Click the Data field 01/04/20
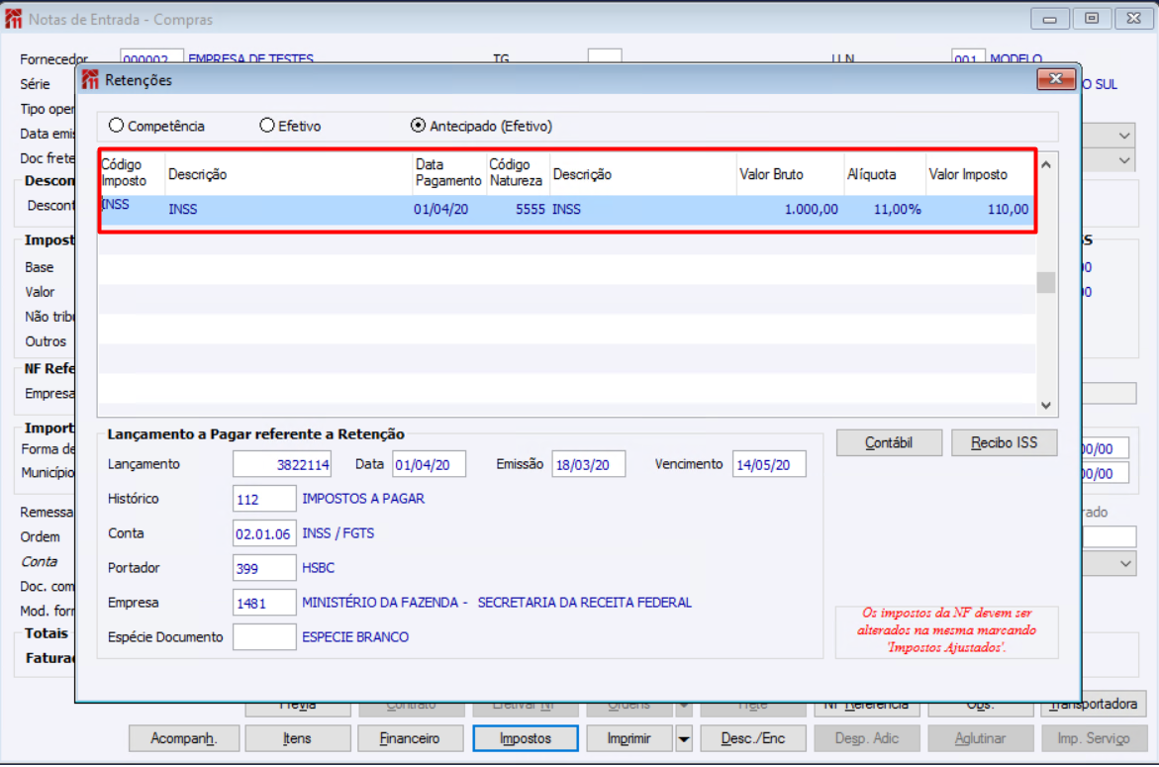Viewport: 1159px width, 767px height. click(429, 464)
